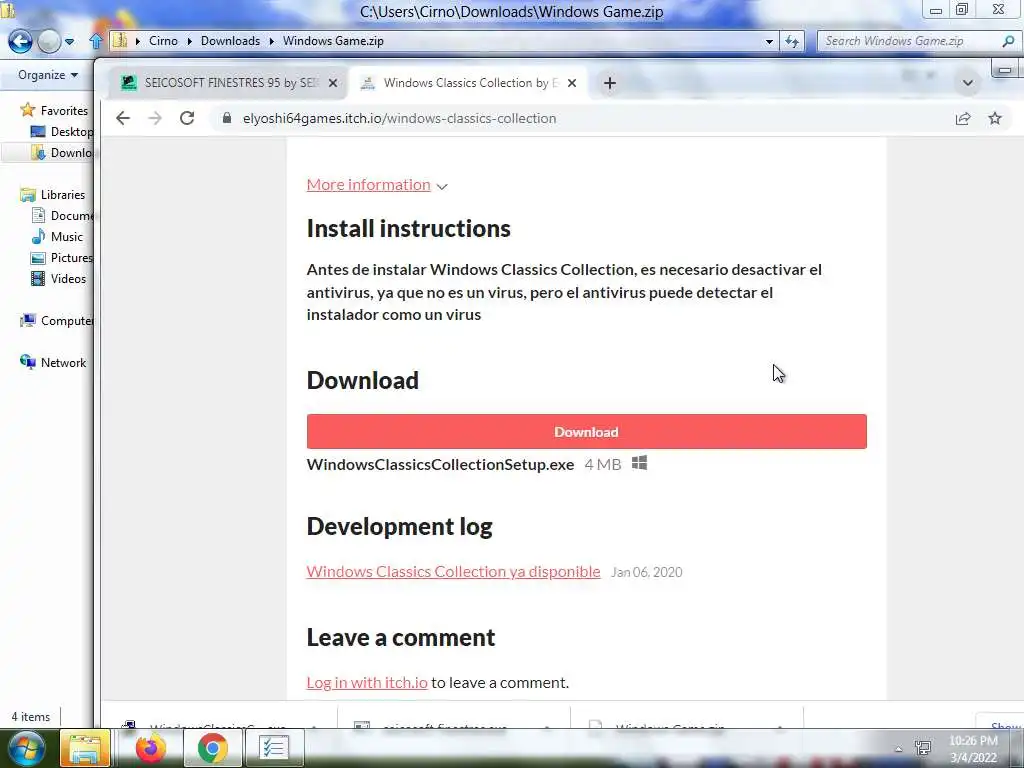1024x768 pixels.
Task: Click Explorer's back navigation arrow
Action: click(x=20, y=41)
